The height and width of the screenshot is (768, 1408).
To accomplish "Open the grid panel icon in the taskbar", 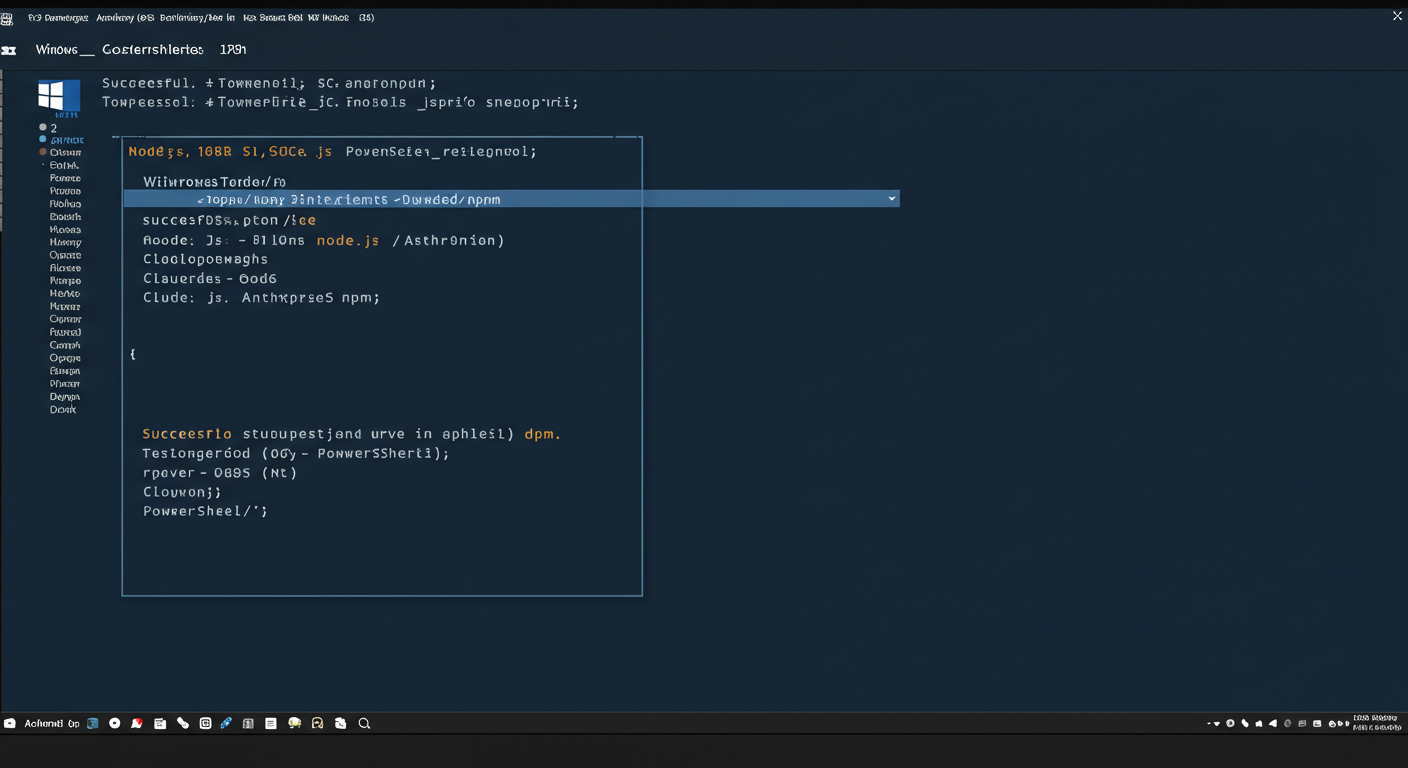I will (248, 723).
